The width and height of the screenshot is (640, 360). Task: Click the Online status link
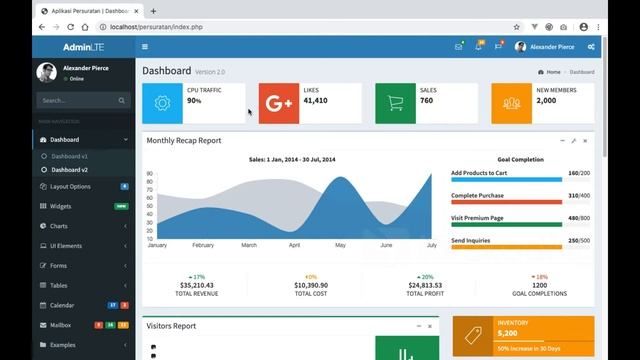point(74,79)
